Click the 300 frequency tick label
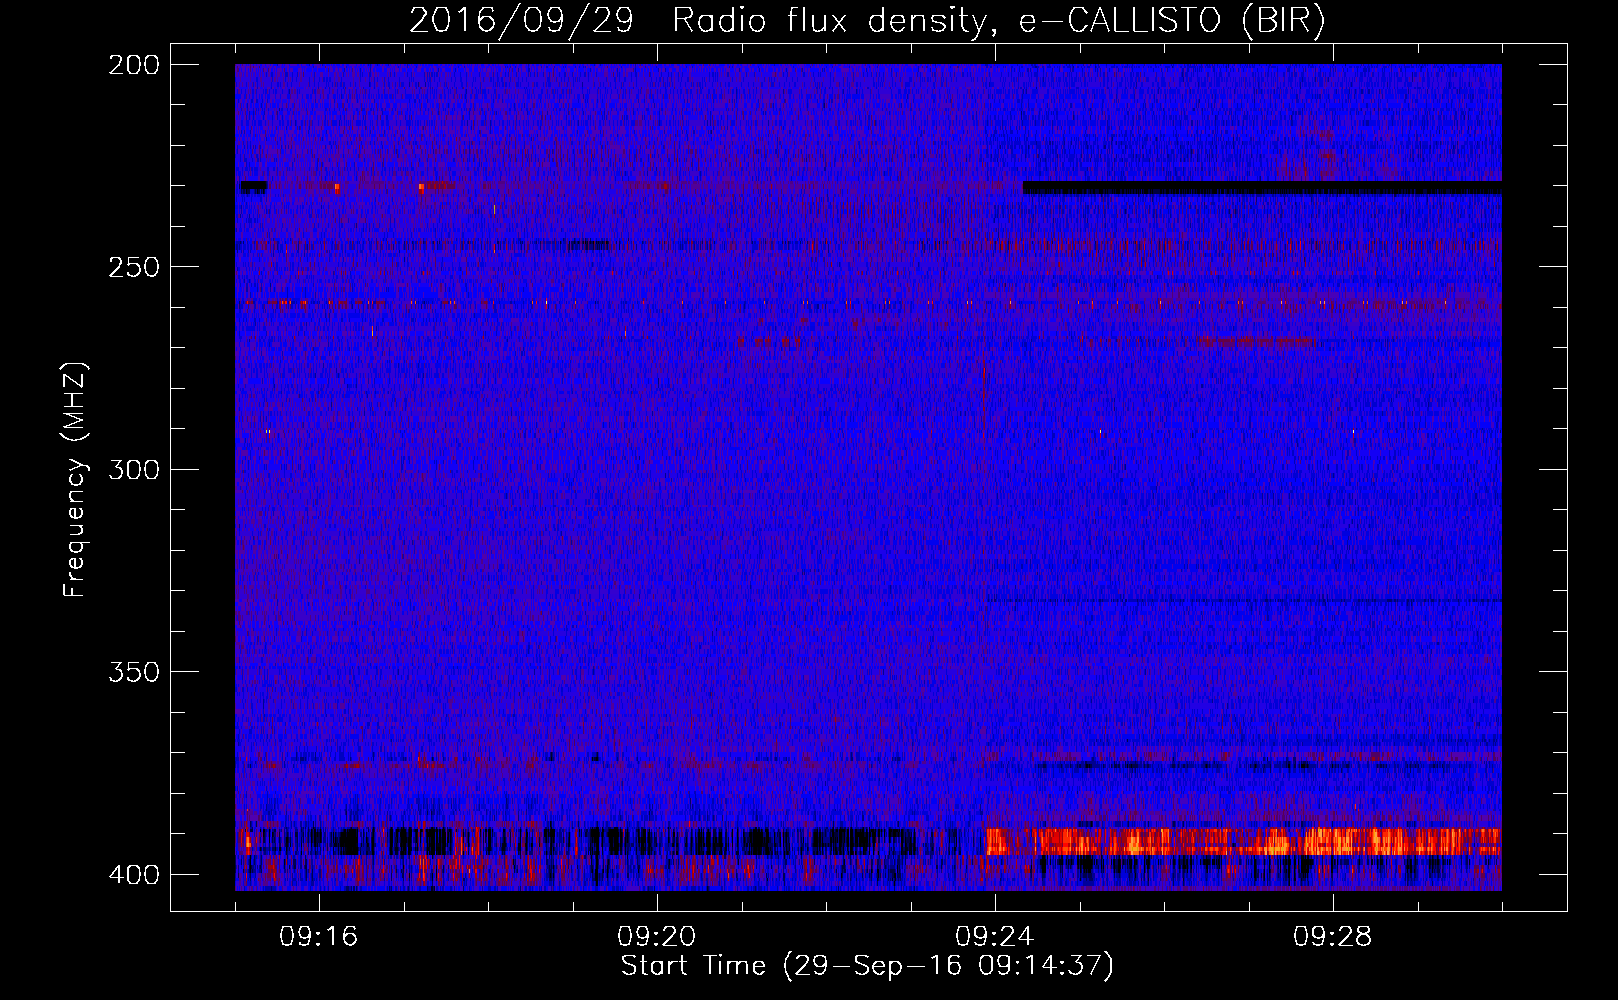 coord(133,469)
